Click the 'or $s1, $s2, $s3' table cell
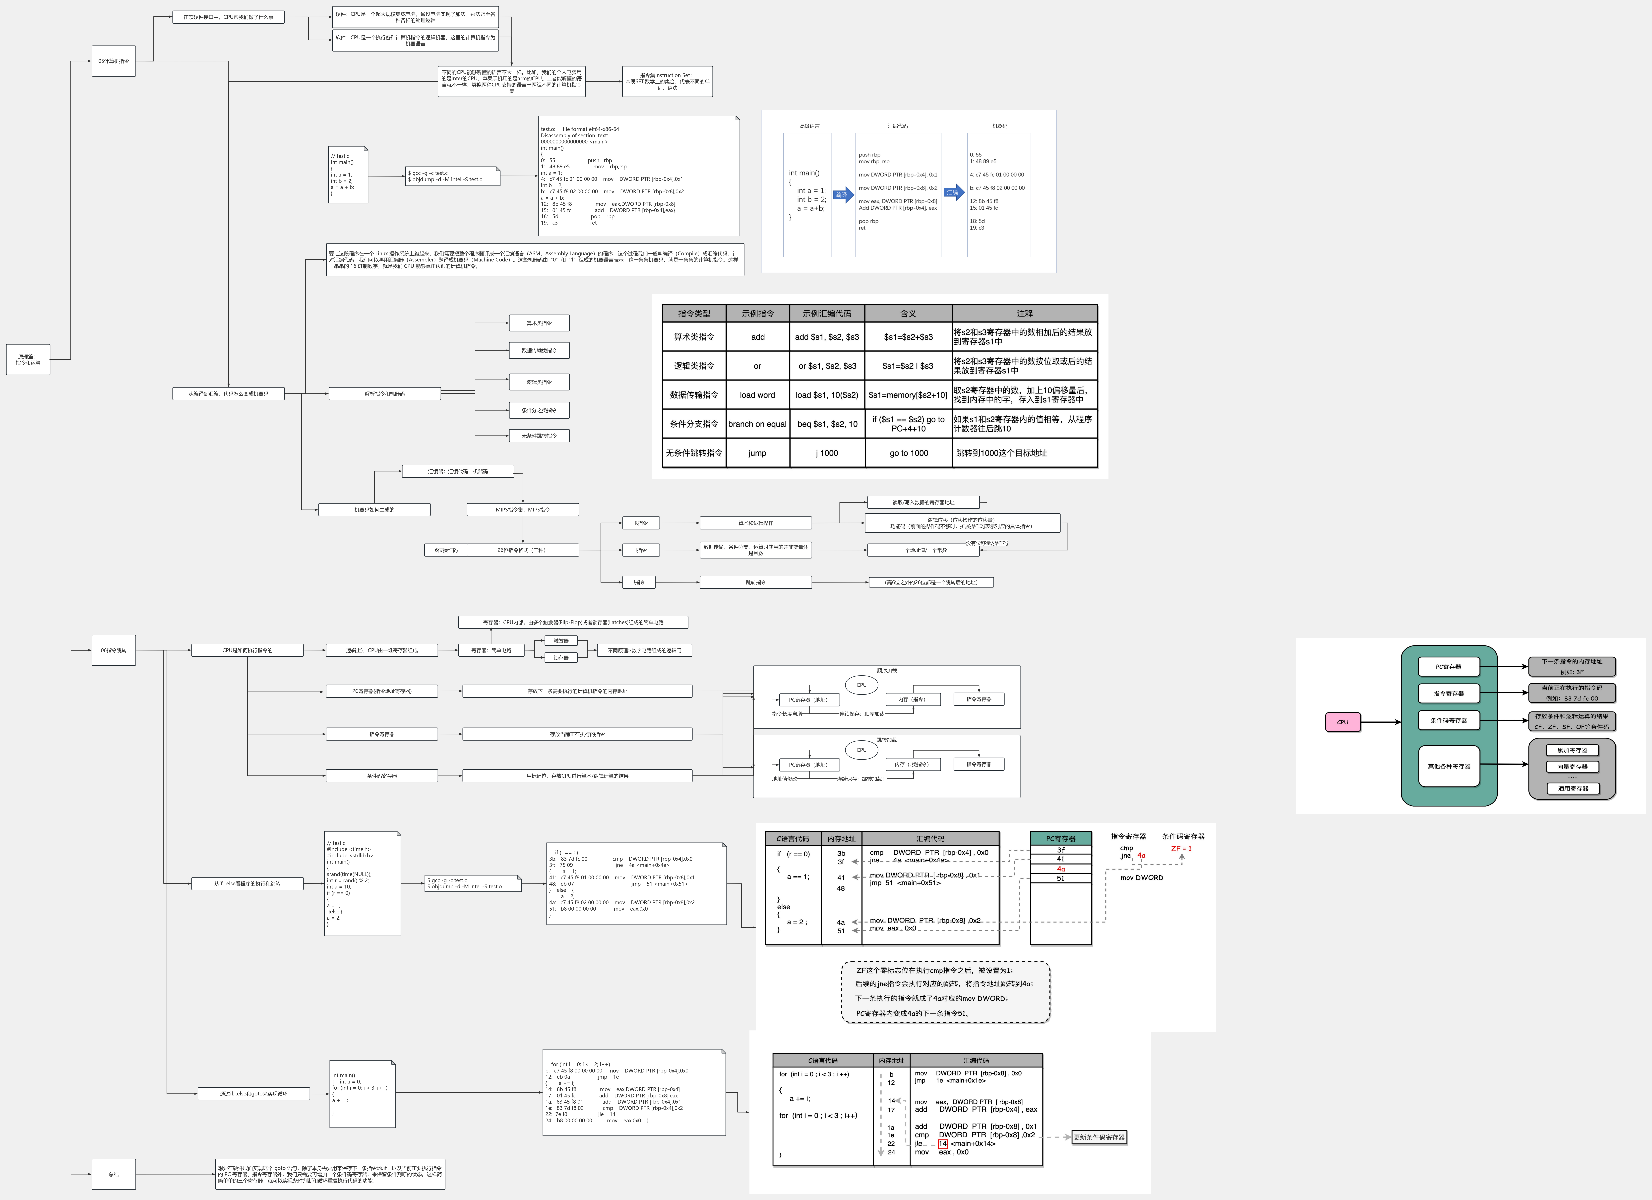The height and width of the screenshot is (1200, 1652). pos(826,366)
